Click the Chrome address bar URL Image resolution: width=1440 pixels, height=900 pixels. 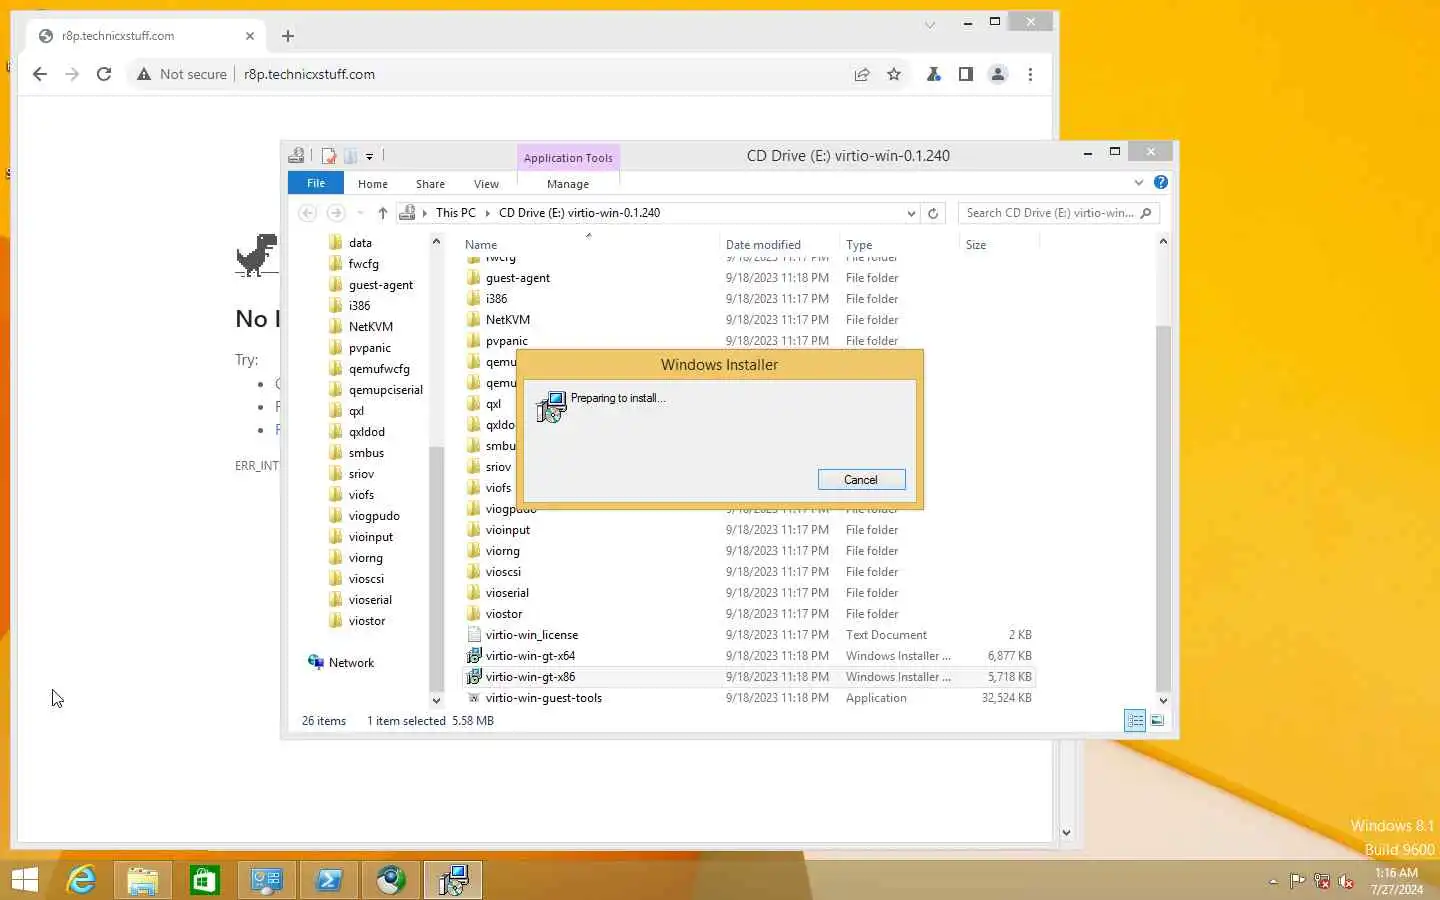coord(309,74)
